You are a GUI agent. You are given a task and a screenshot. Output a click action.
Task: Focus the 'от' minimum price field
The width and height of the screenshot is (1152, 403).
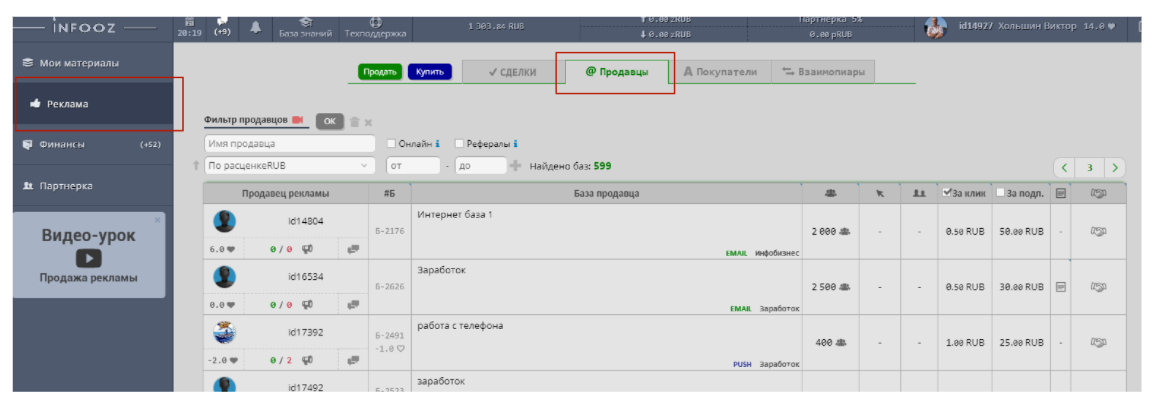tap(412, 166)
